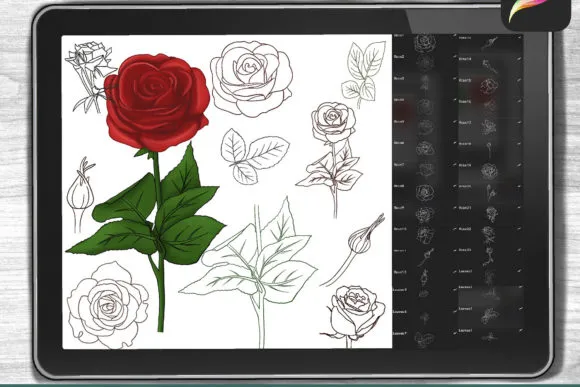
Task: Tap the angular sketchy rose behind the red bloom
Action: point(90,77)
